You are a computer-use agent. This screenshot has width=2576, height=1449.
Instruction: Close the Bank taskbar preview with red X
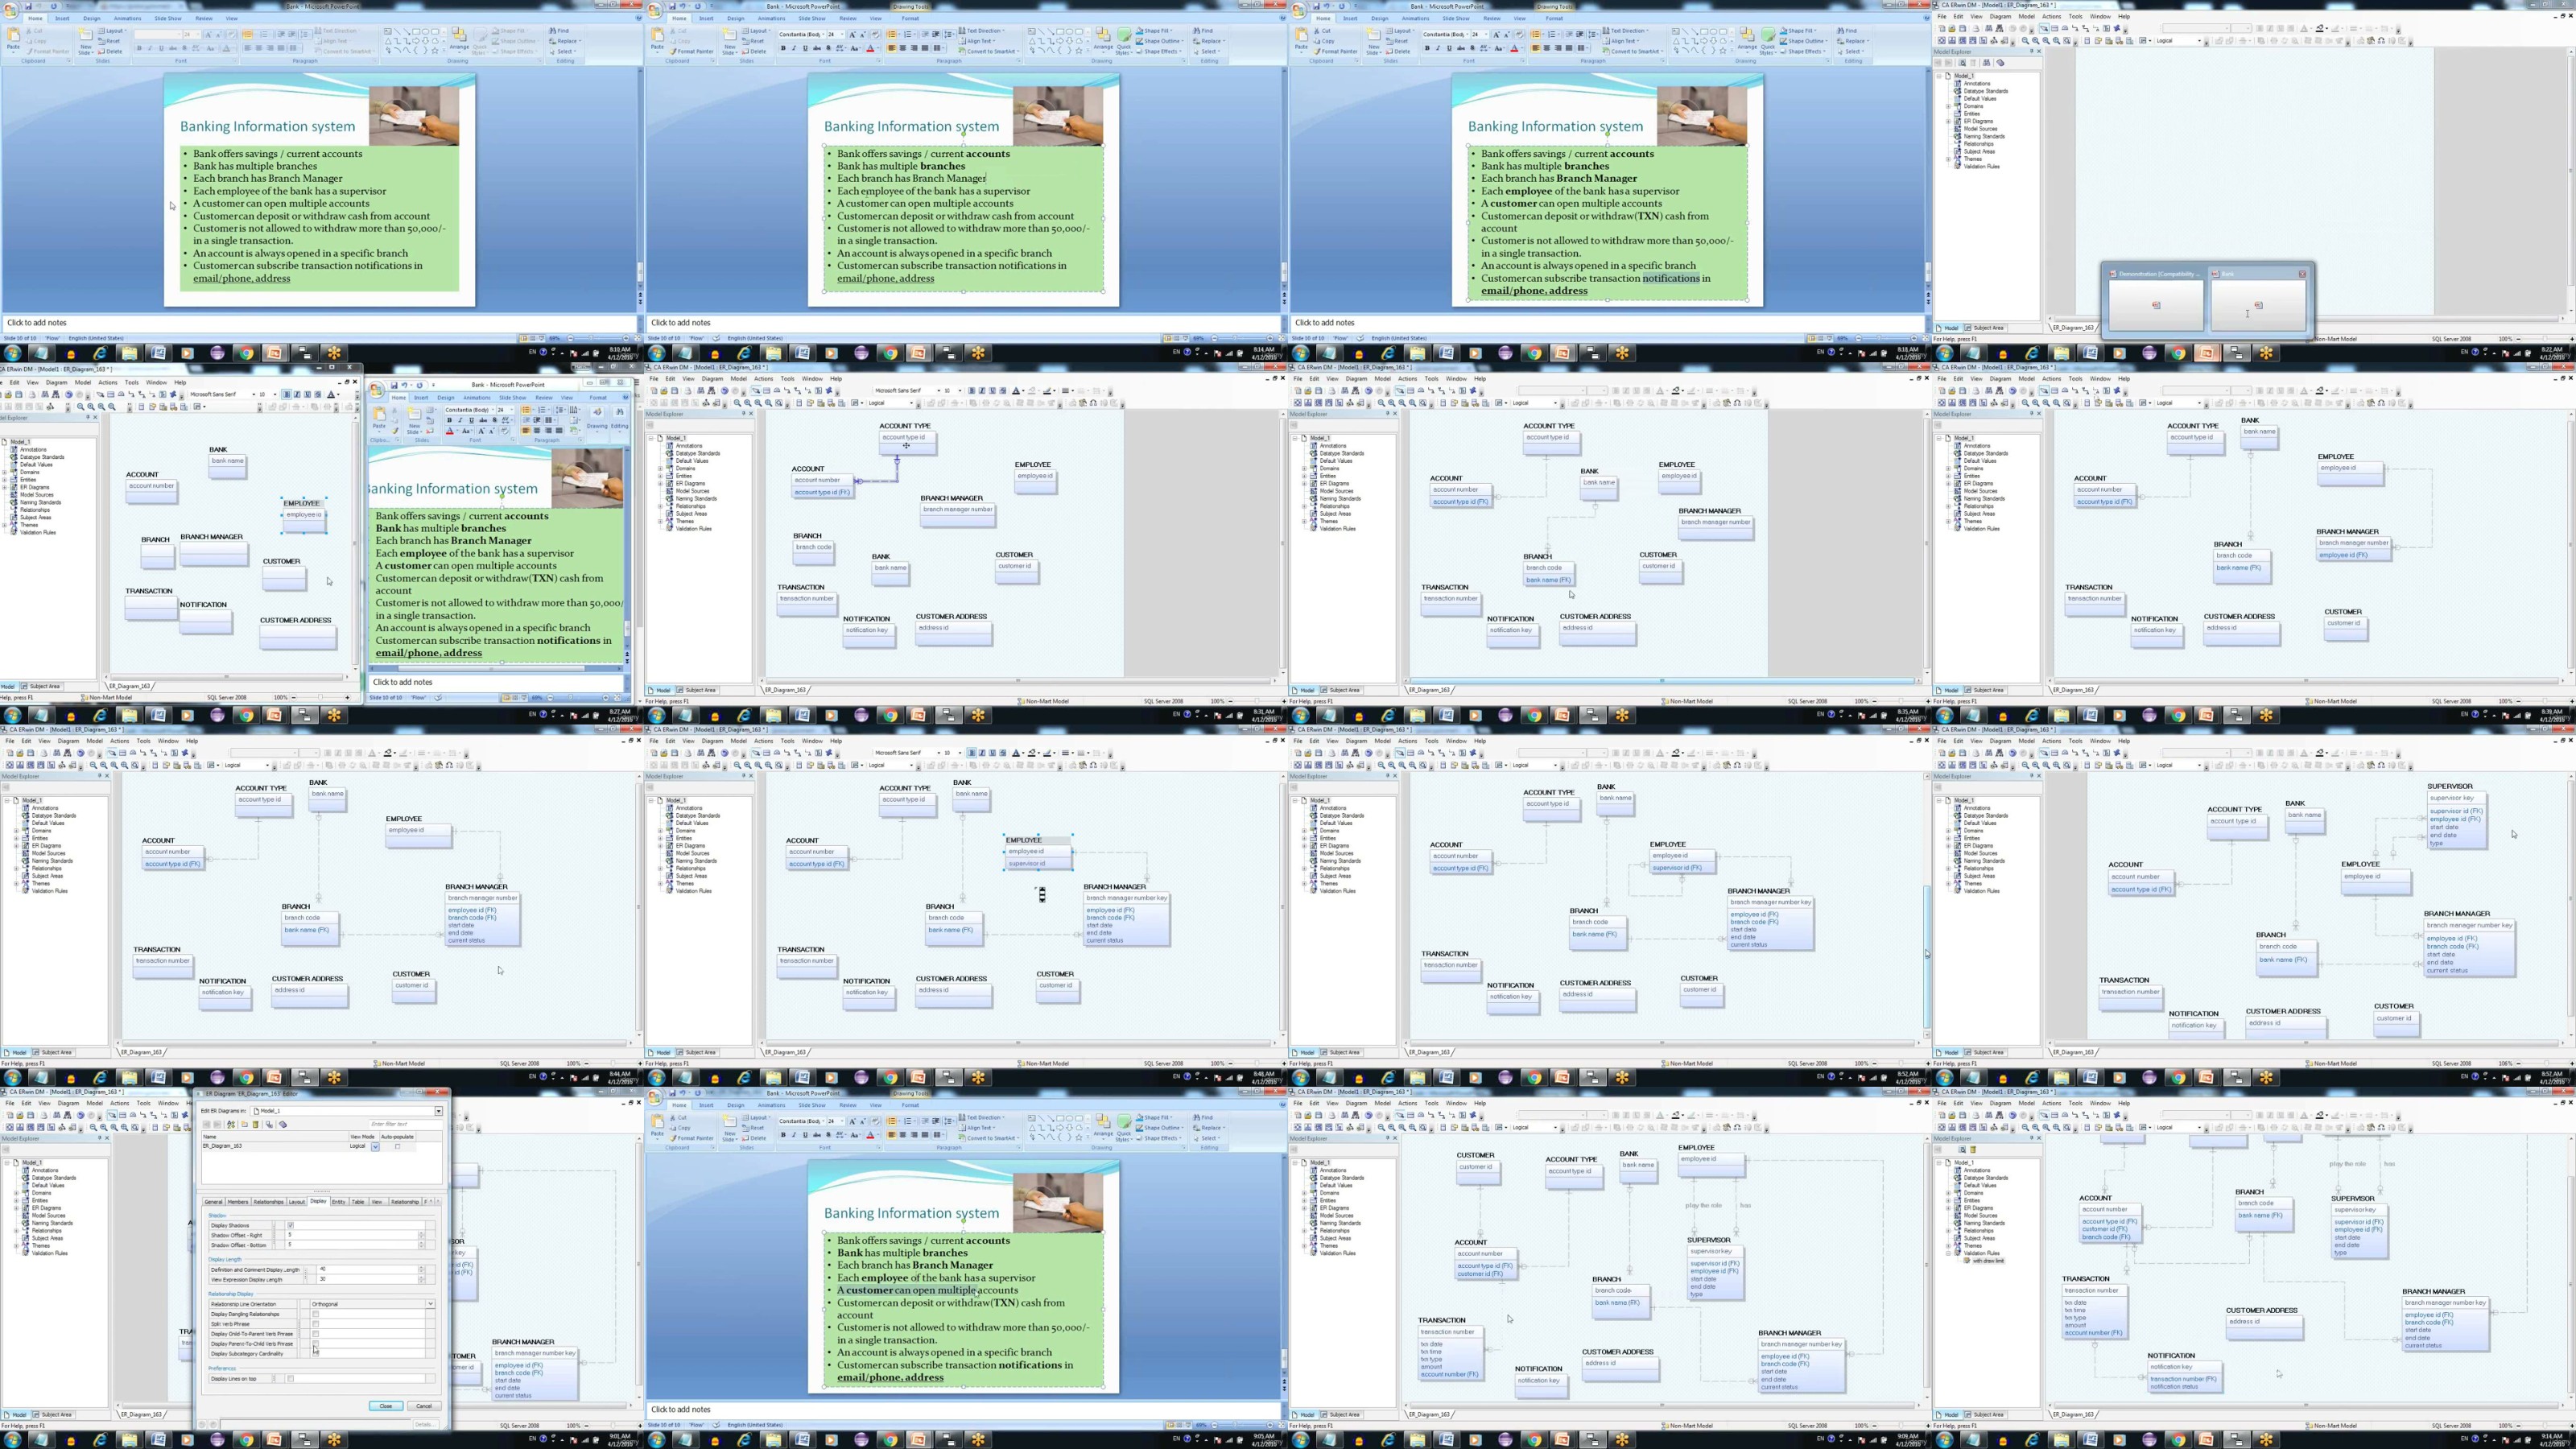pos(2302,274)
